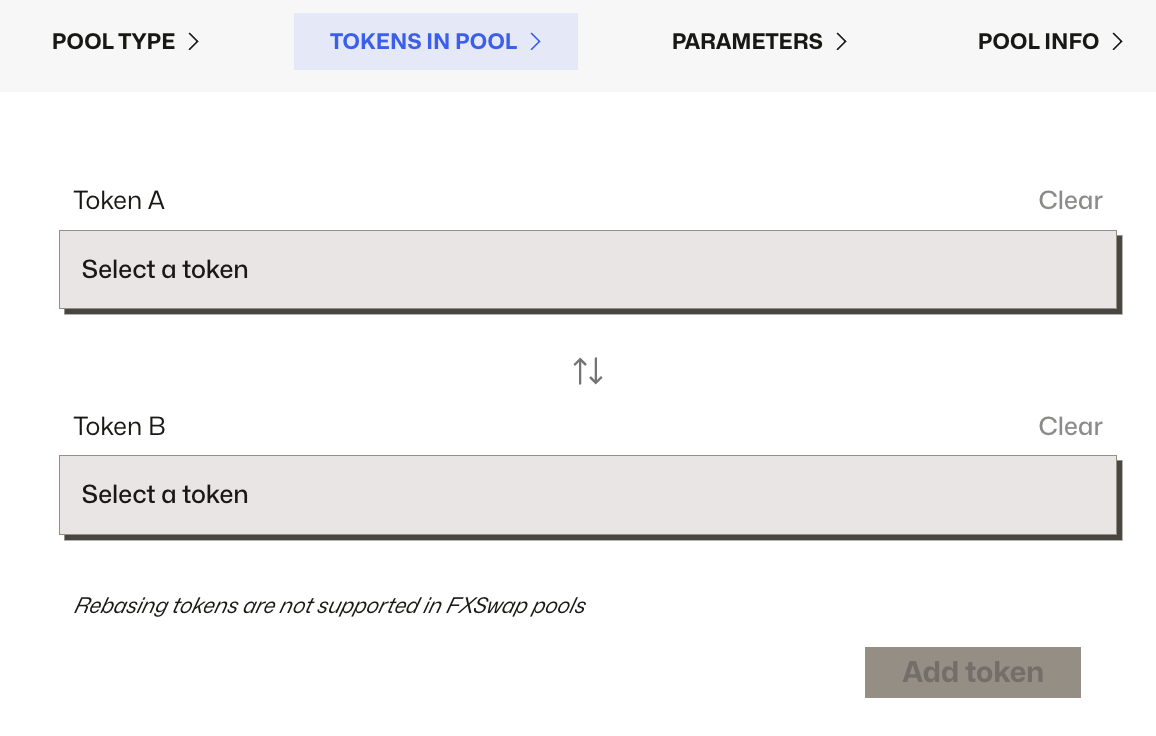Viewport: 1156px width, 736px height.
Task: Click the down arrow of the swap icon
Action: [595, 370]
